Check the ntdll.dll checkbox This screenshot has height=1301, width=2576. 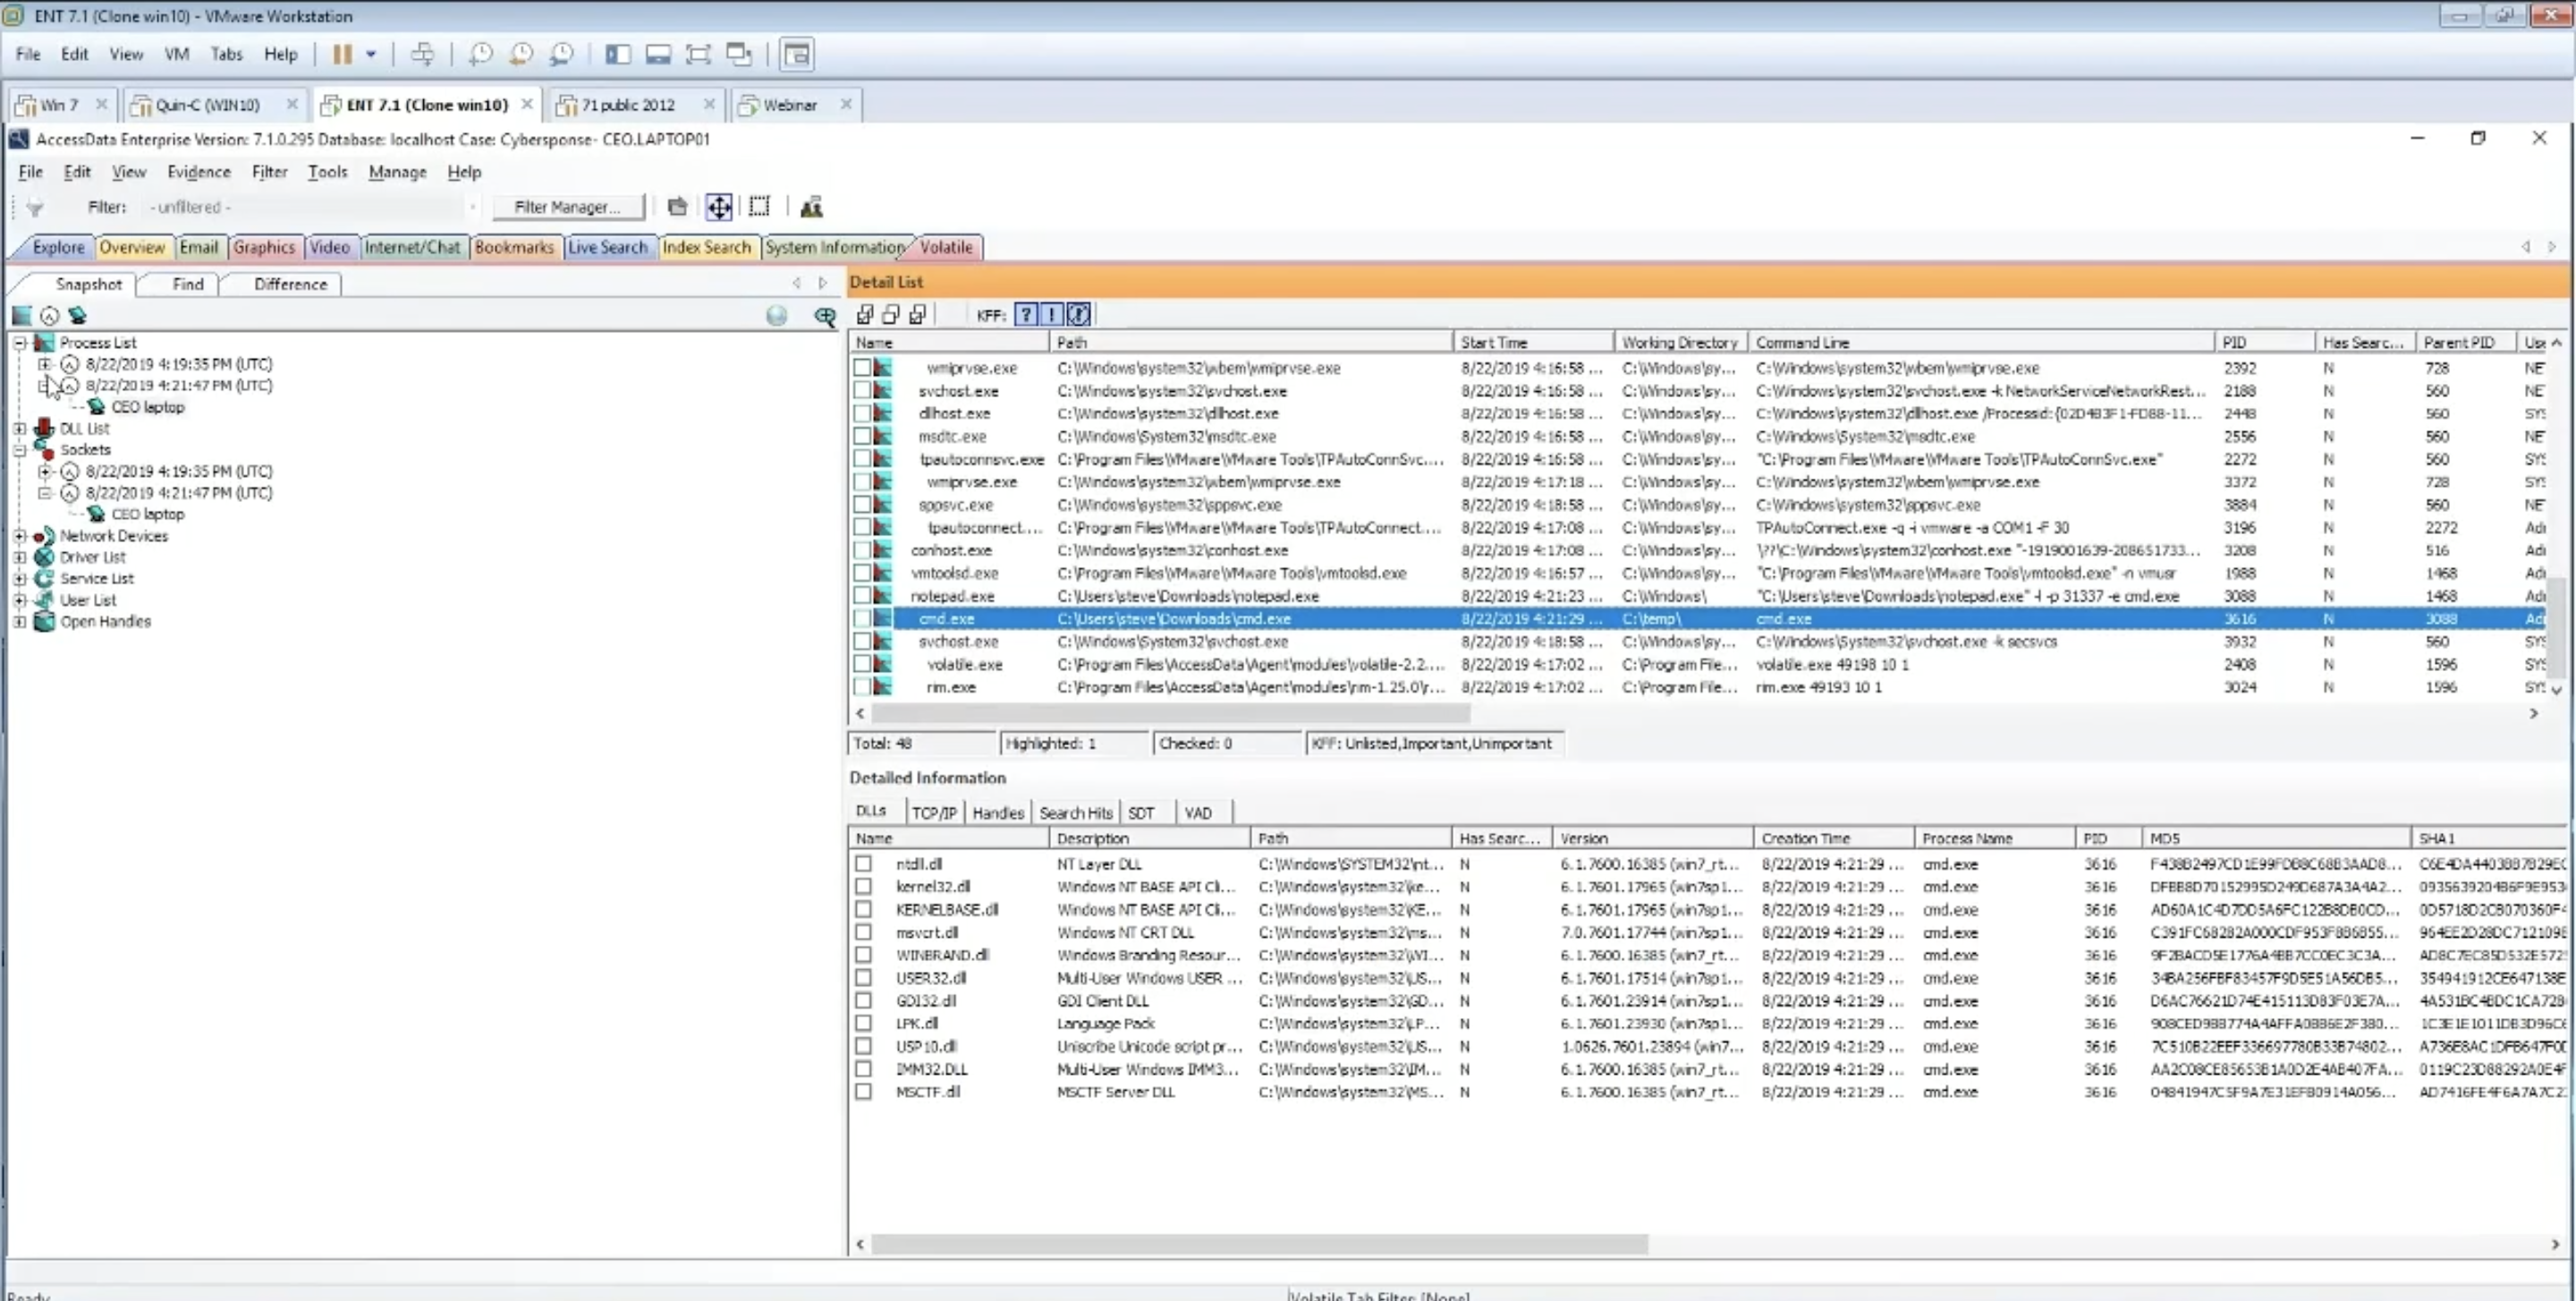[863, 863]
